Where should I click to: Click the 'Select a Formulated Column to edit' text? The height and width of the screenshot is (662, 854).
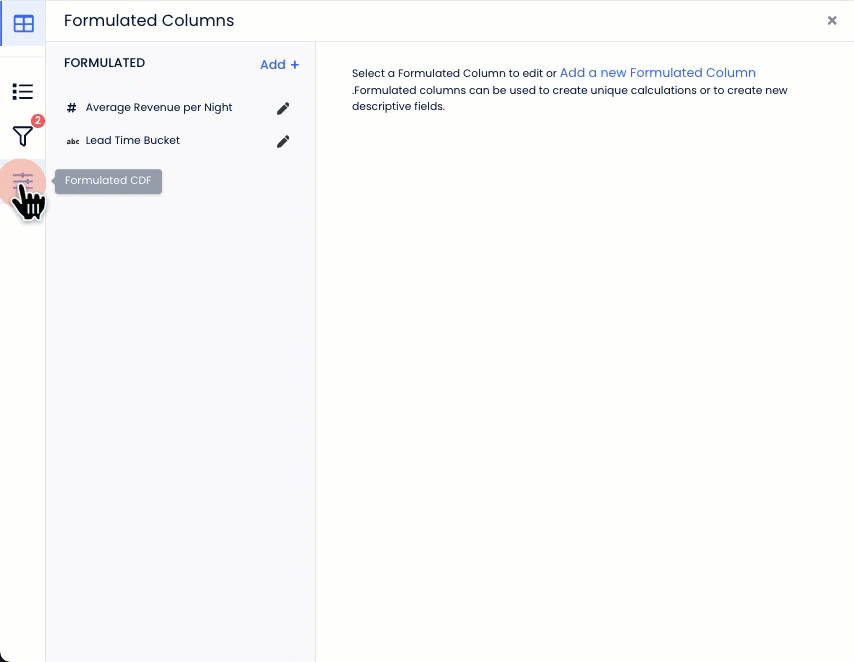(x=447, y=74)
